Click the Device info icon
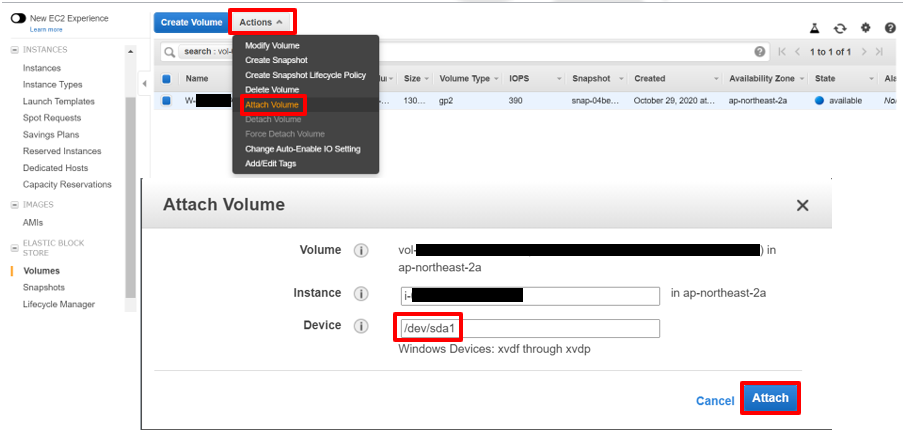 pyautogui.click(x=361, y=327)
